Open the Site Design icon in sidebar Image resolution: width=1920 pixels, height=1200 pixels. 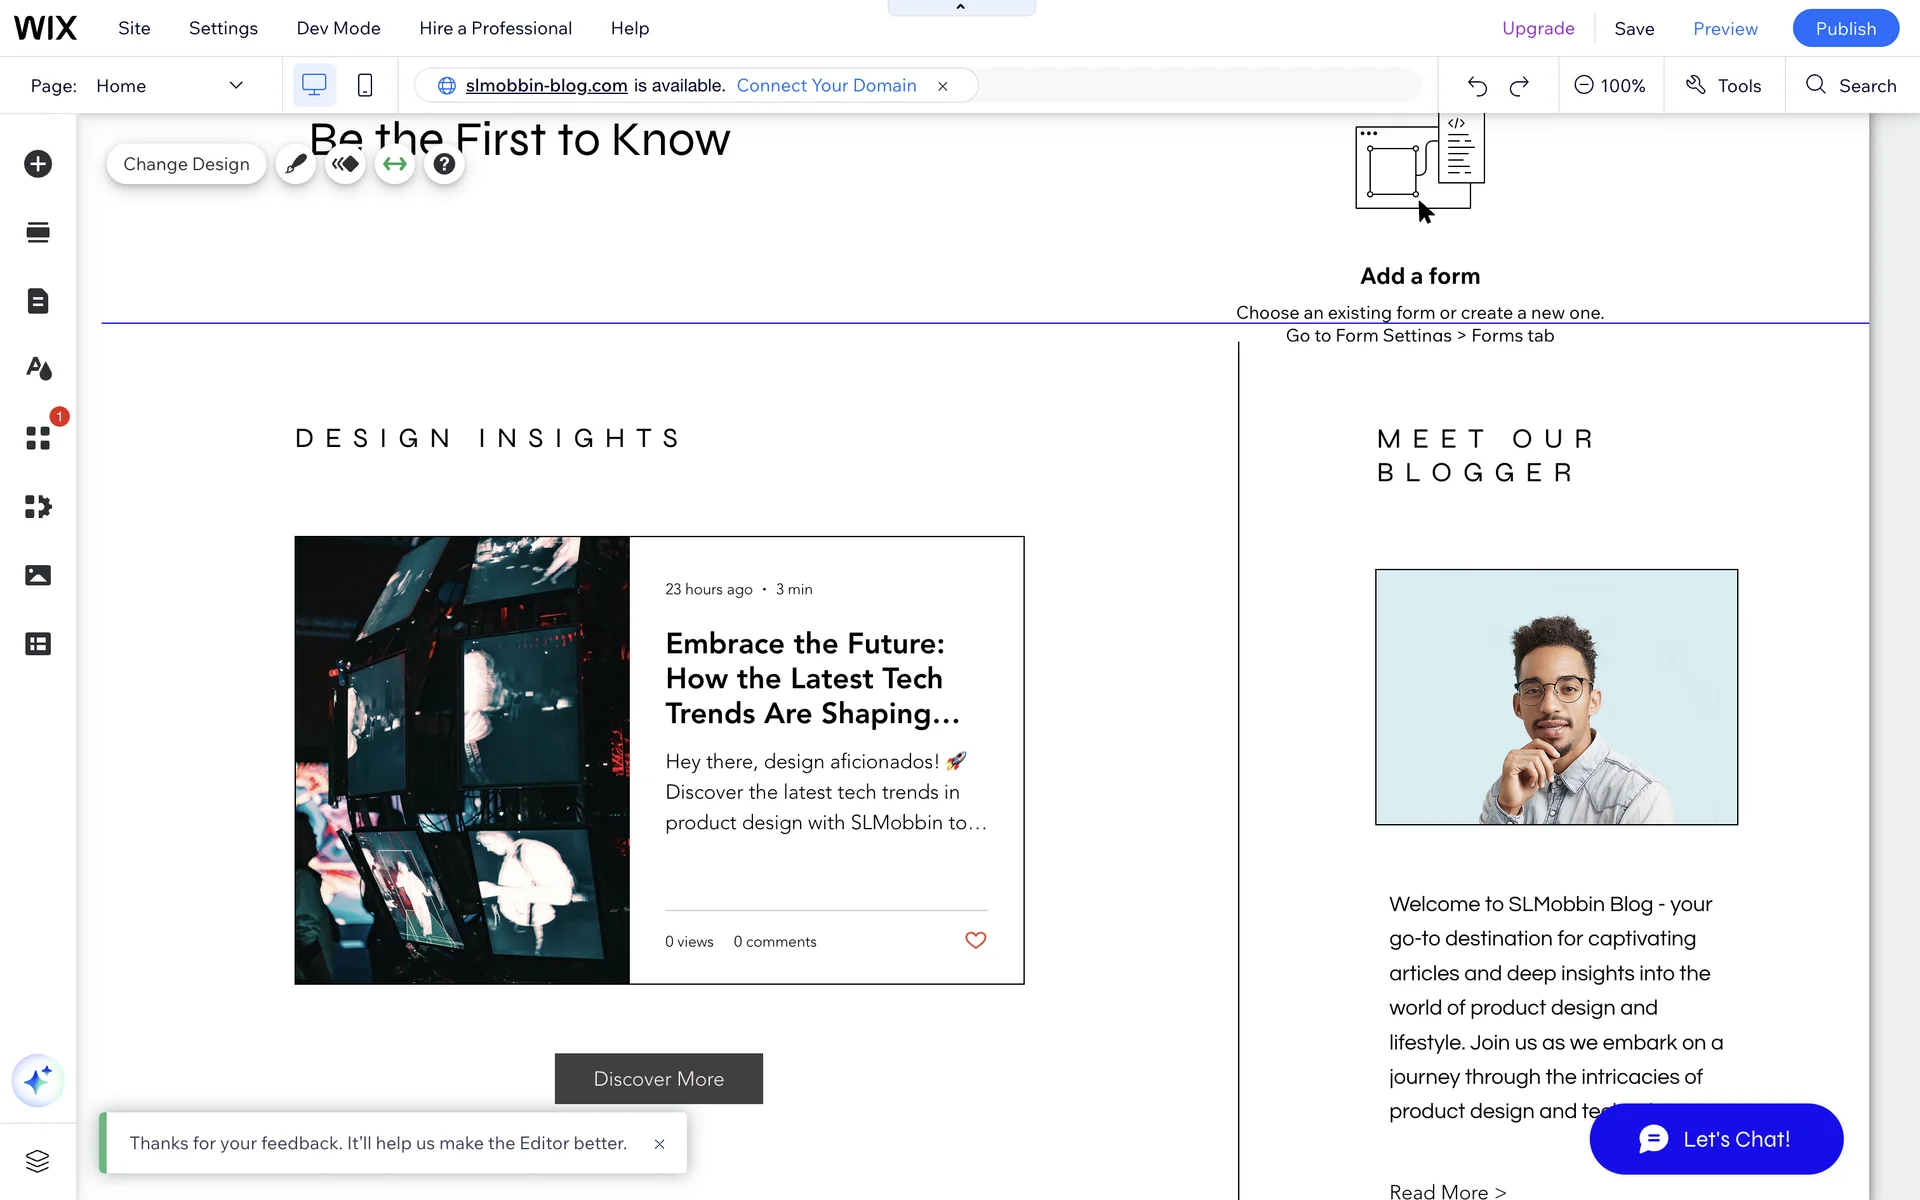38,369
